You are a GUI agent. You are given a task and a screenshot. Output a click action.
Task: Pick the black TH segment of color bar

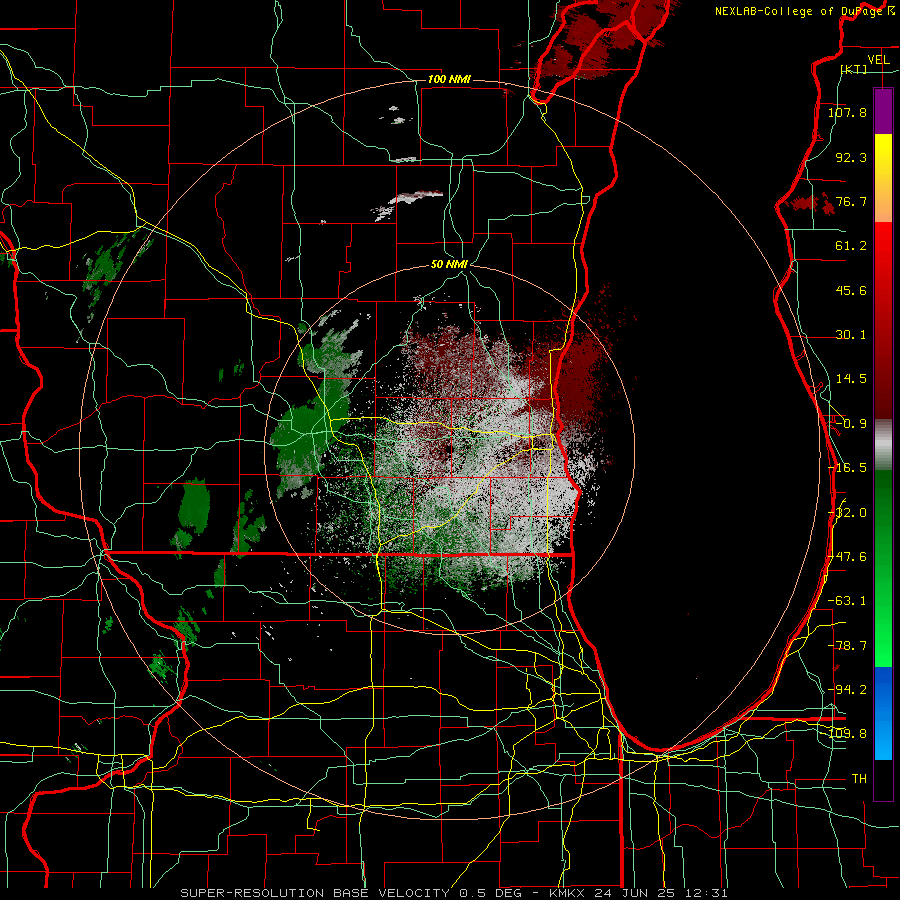(883, 780)
